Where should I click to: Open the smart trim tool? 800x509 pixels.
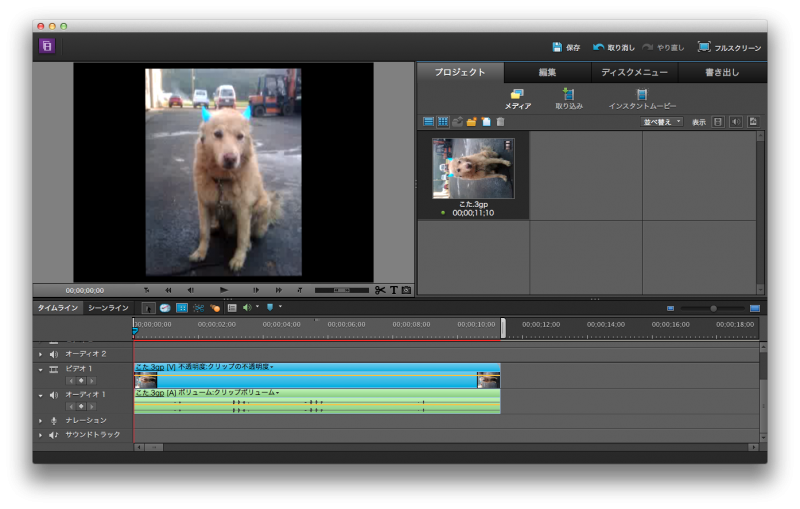click(198, 308)
